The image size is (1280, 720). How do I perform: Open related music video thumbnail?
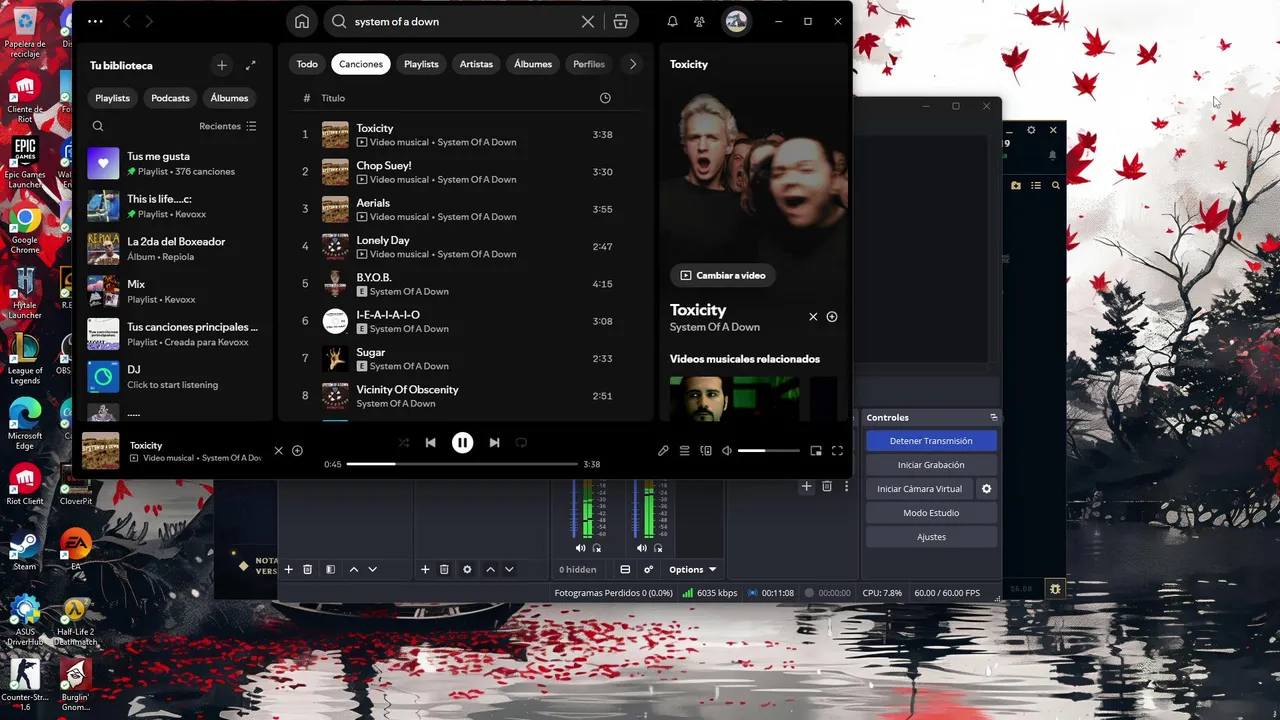[734, 398]
